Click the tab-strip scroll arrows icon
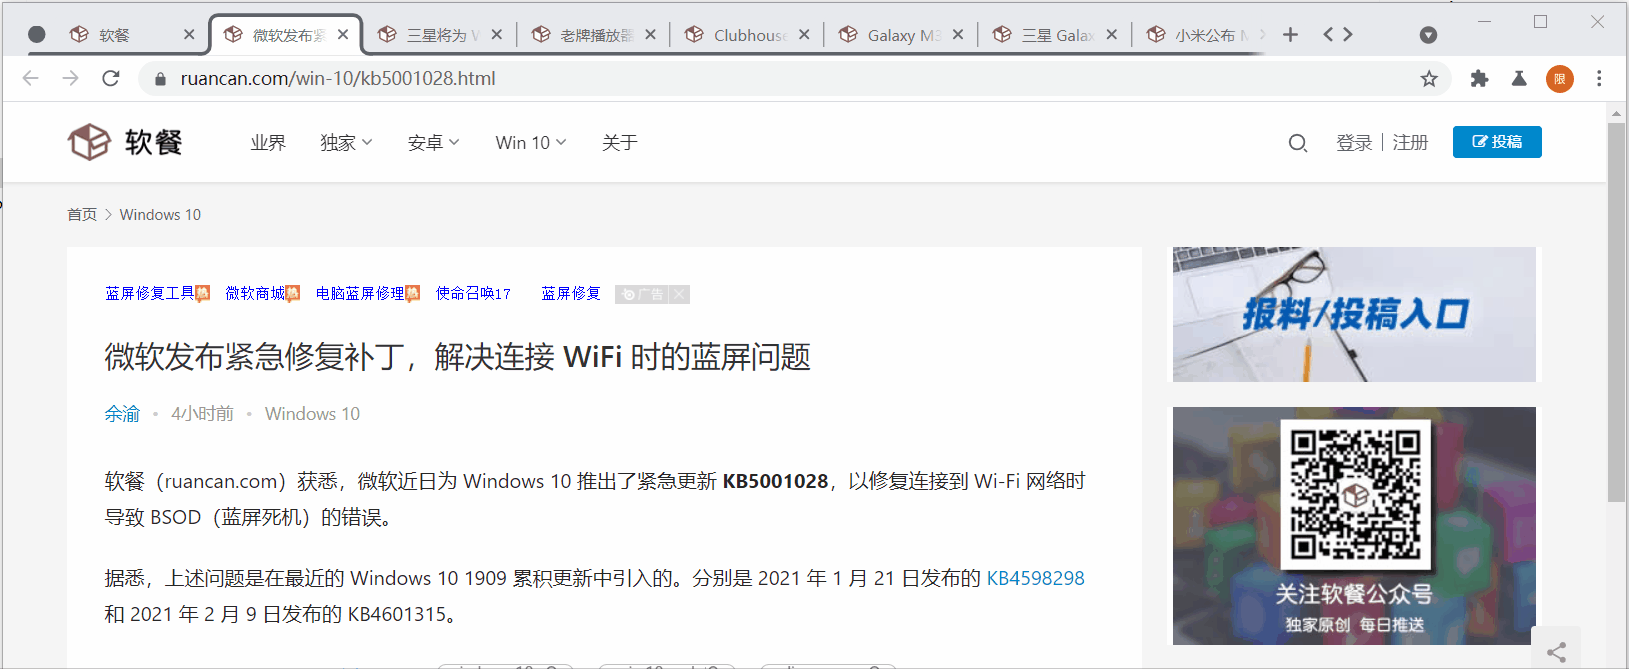 click(x=1338, y=35)
